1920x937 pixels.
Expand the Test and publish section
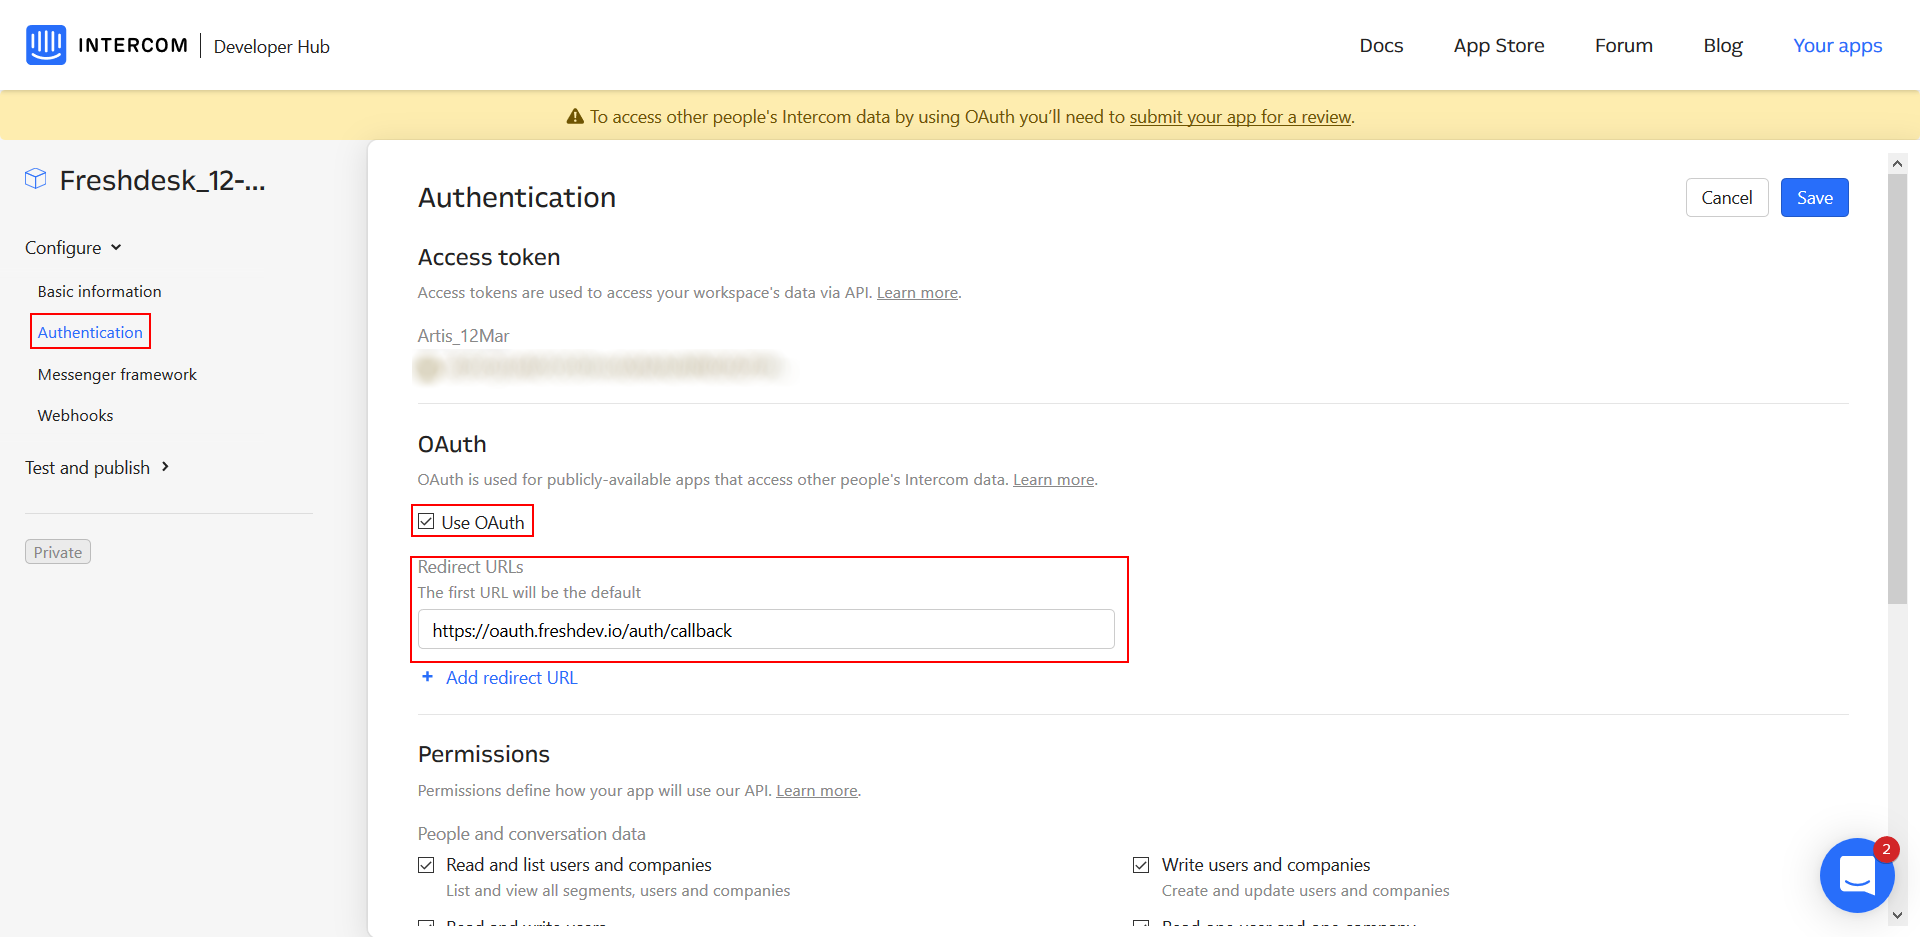(x=97, y=467)
